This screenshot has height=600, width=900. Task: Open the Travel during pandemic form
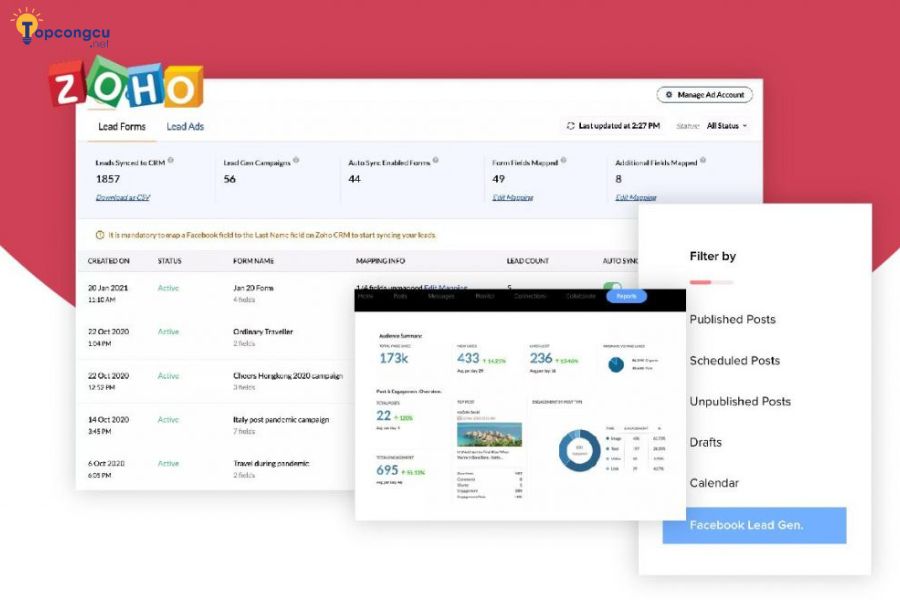pos(271,463)
